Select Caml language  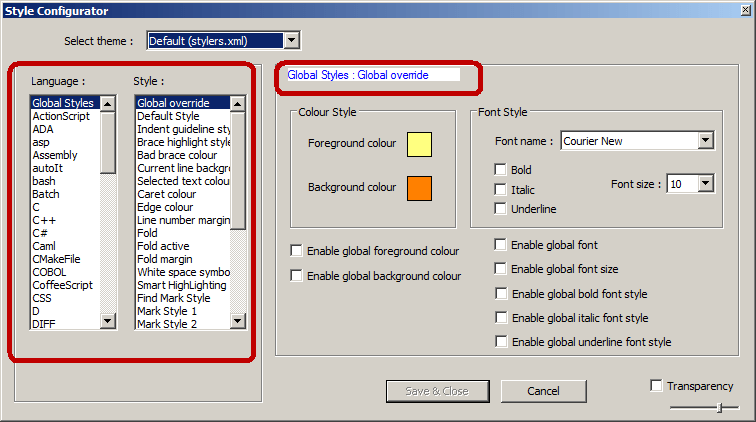[x=65, y=246]
